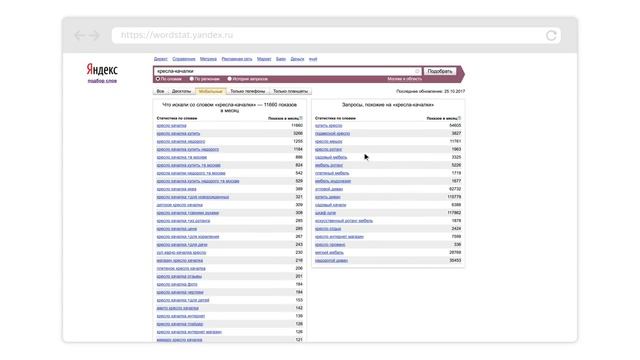Switch to the Только планшеты tab
Screen dimensions: 640x360
pyautogui.click(x=291, y=91)
